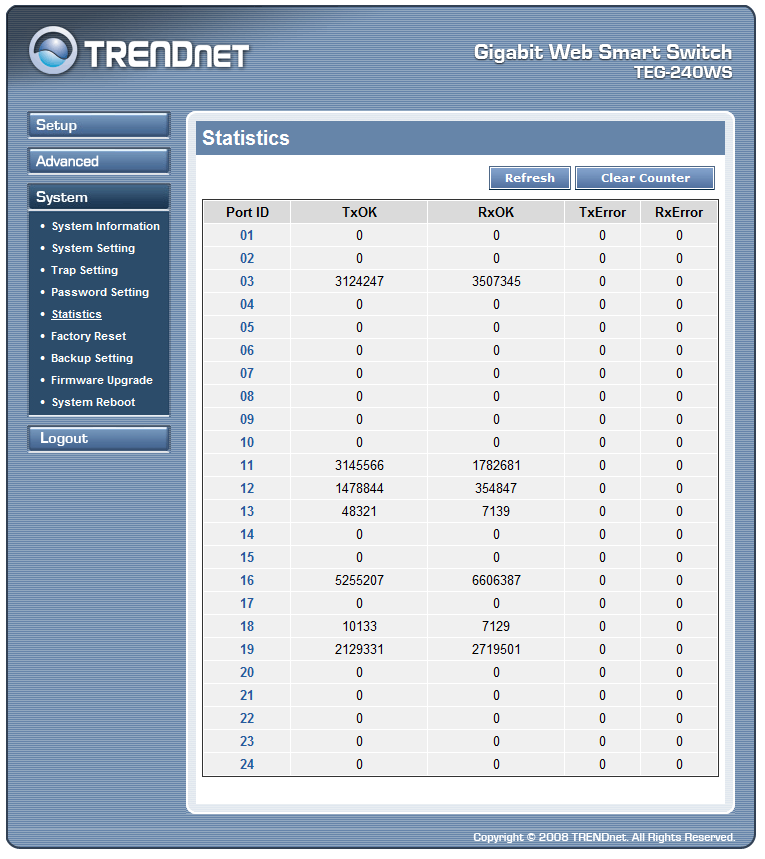Open Firmware Upgrade page
The width and height of the screenshot is (765, 859).
tap(102, 380)
